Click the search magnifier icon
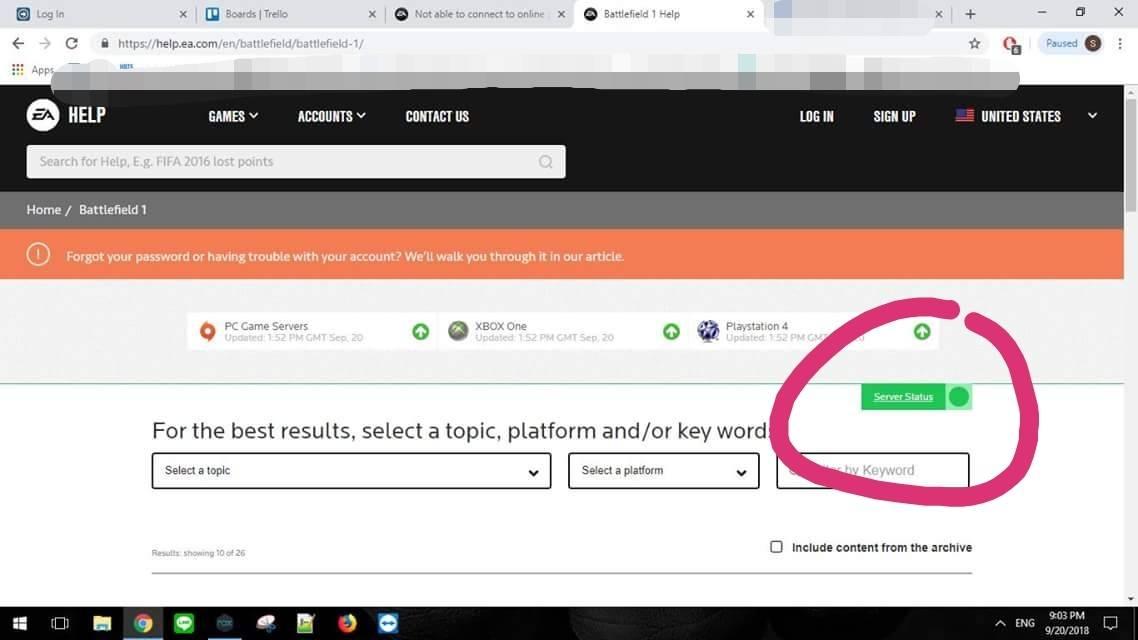The height and width of the screenshot is (640, 1138). [x=546, y=162]
